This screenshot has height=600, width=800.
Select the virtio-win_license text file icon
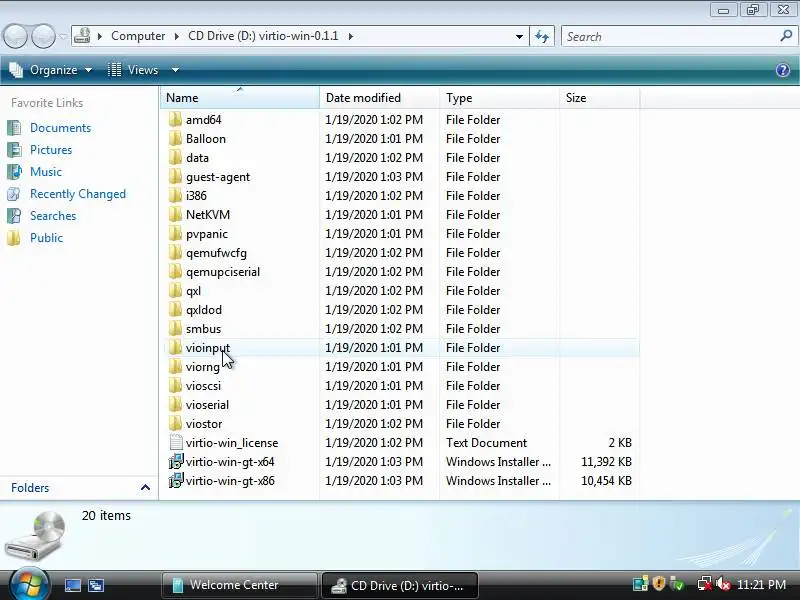(x=176, y=442)
